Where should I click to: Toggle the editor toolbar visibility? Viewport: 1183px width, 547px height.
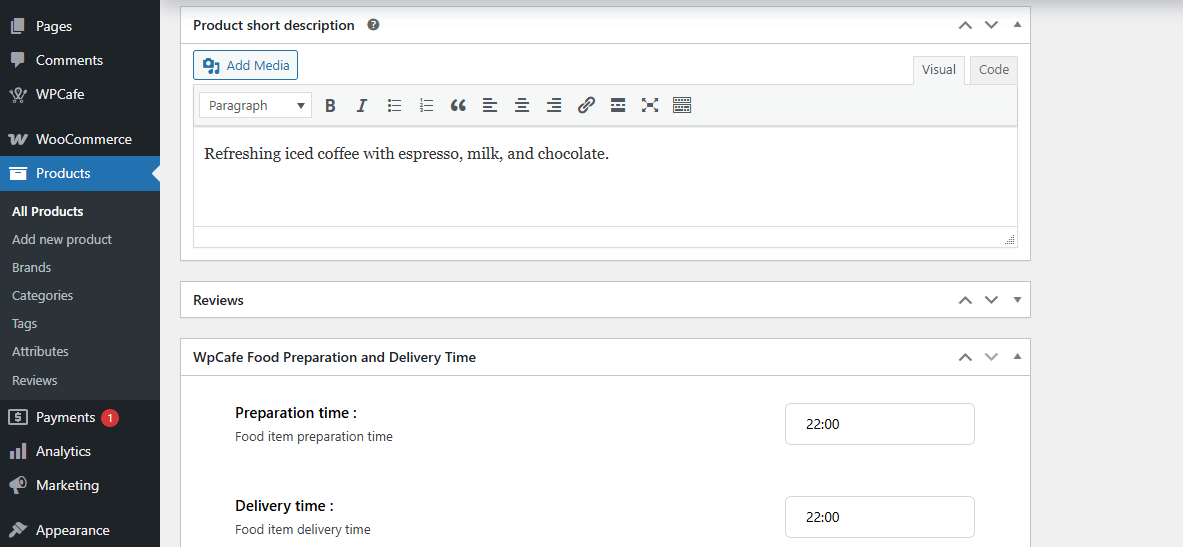coord(682,105)
